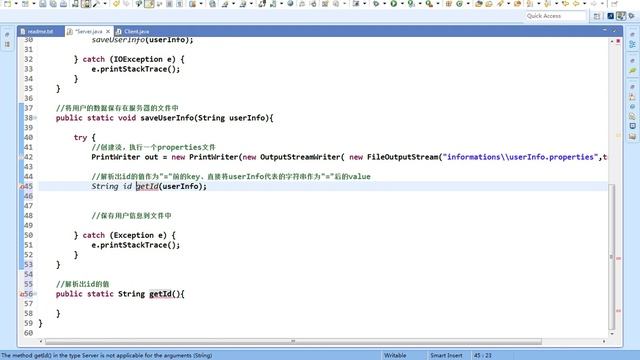Open the Run configurations dropdown arrow

point(402,4)
